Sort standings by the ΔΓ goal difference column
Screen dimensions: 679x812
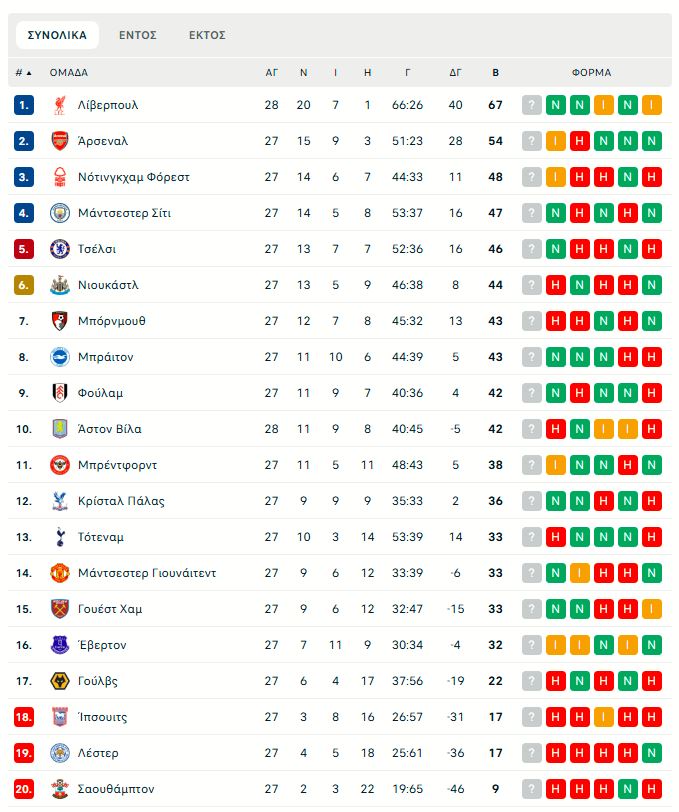coord(456,72)
